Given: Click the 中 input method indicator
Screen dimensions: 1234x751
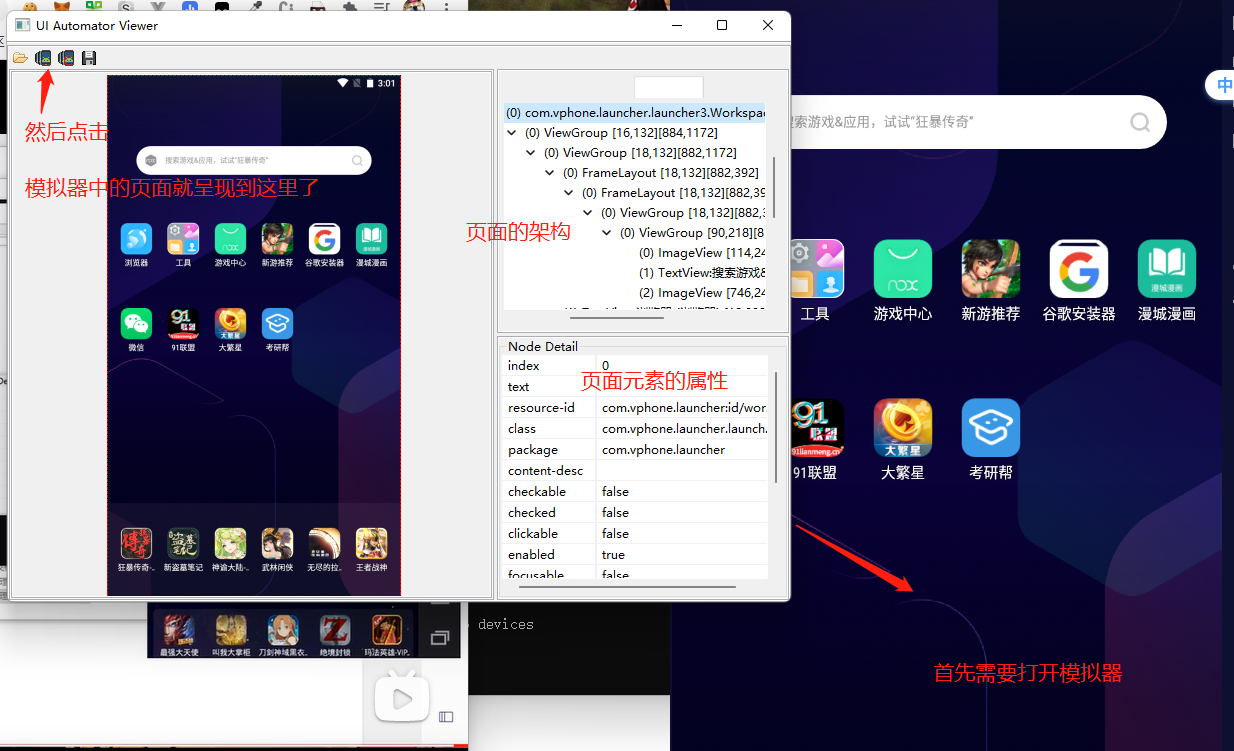Looking at the screenshot, I should (x=1223, y=86).
